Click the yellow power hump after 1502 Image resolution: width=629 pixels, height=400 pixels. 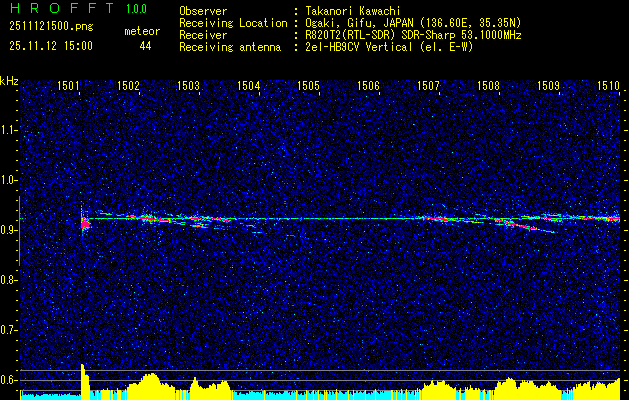[150, 385]
